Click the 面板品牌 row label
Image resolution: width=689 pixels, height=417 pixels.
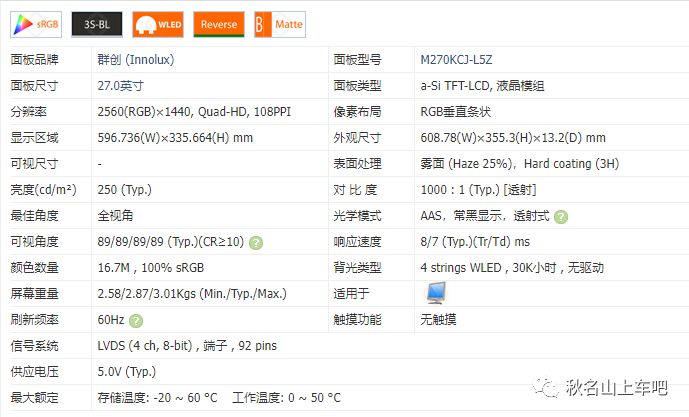(x=35, y=60)
